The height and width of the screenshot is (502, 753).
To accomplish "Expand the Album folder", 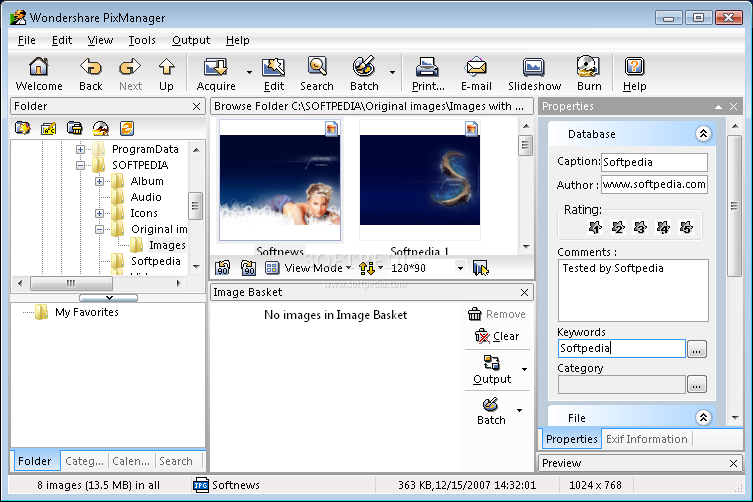I will tap(99, 182).
